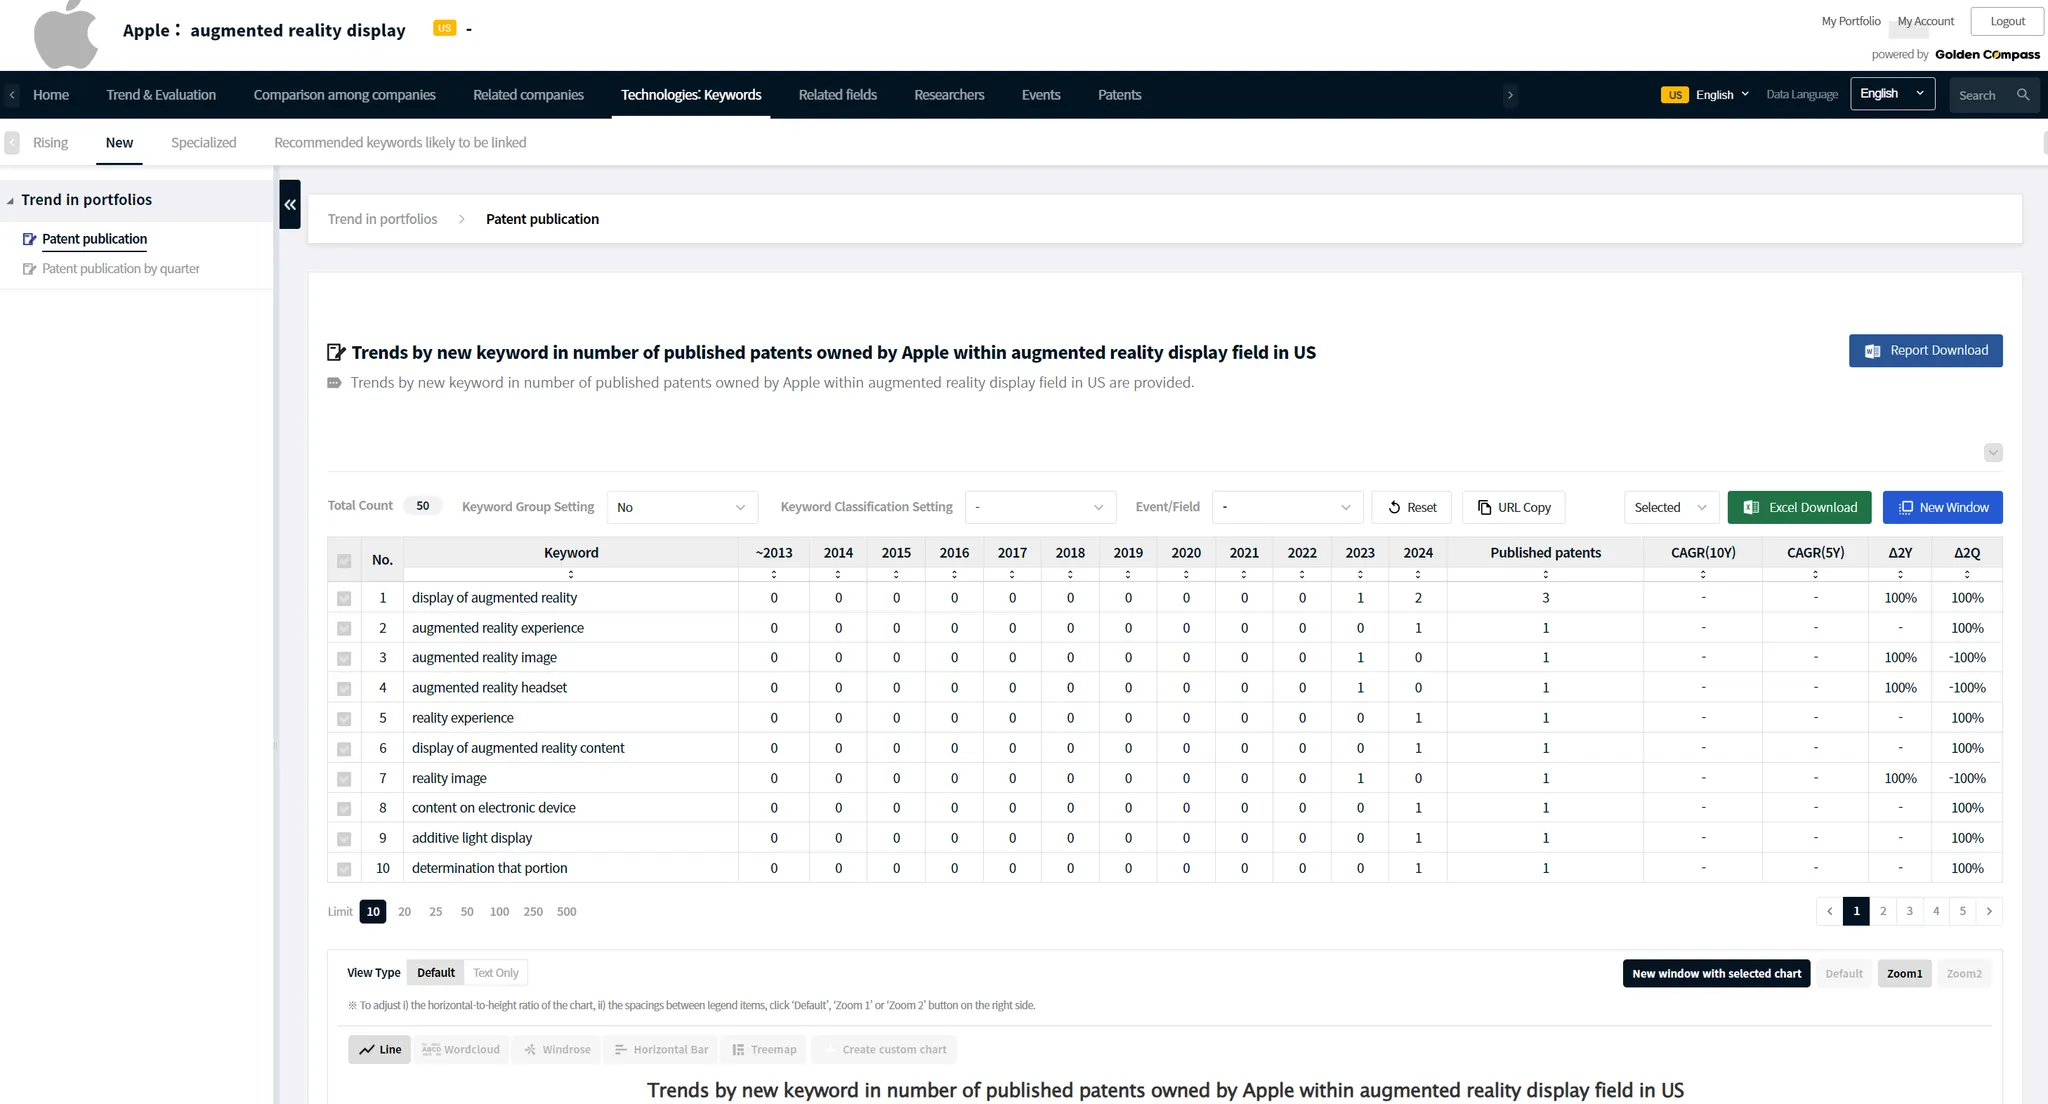Choose Horizontal Bar chart type

[661, 1049]
